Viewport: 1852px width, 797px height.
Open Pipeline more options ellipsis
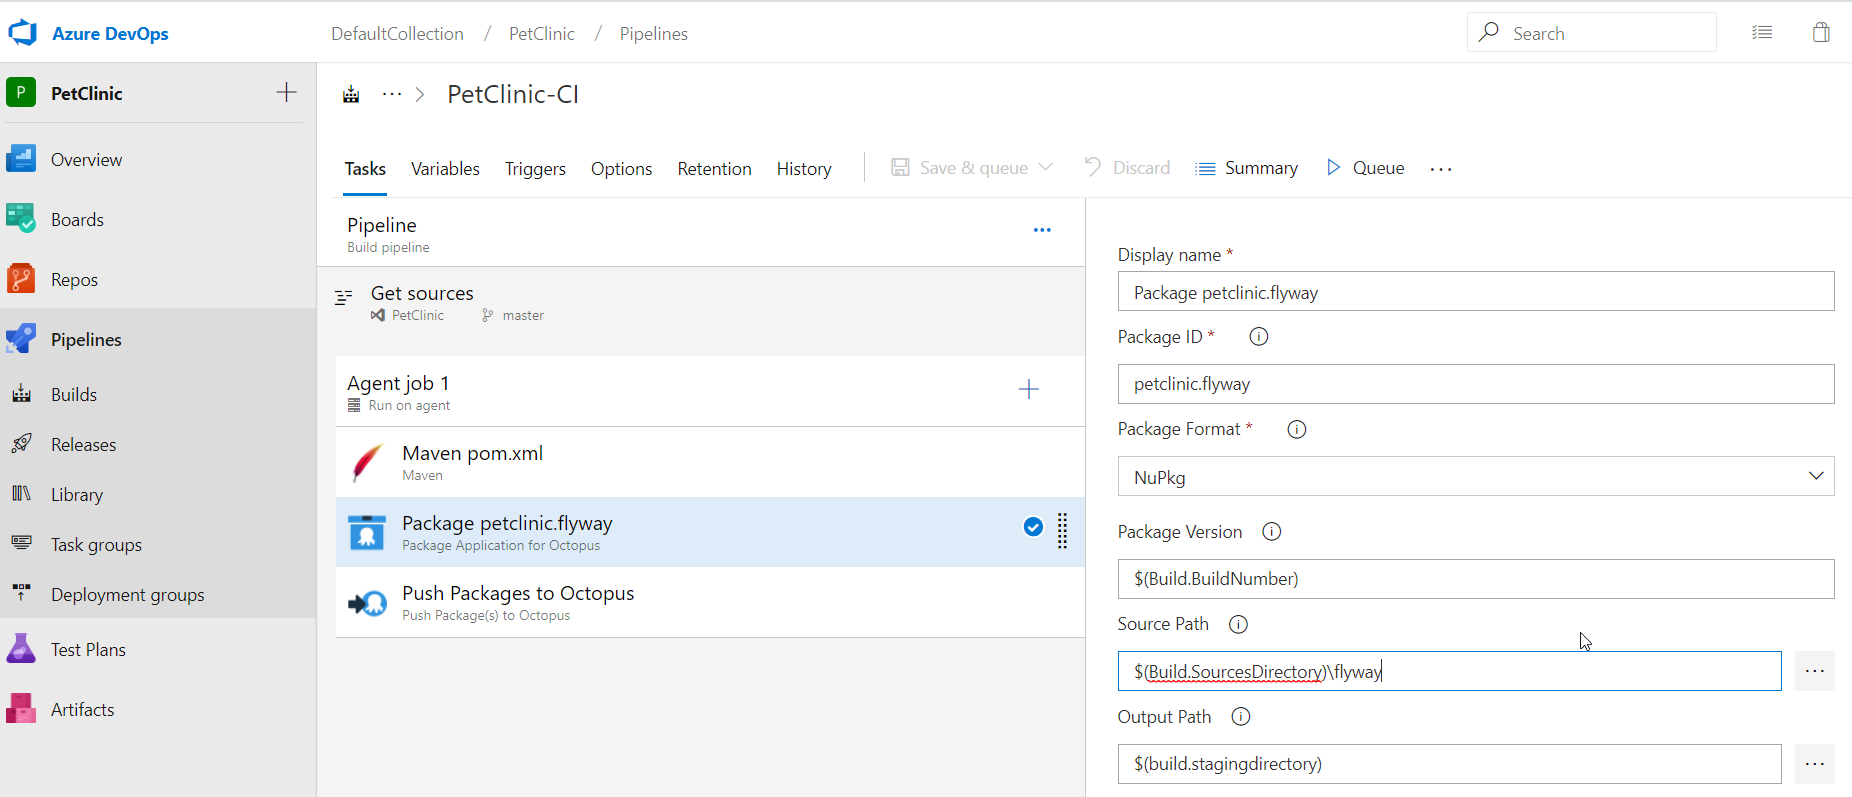[x=1042, y=230]
